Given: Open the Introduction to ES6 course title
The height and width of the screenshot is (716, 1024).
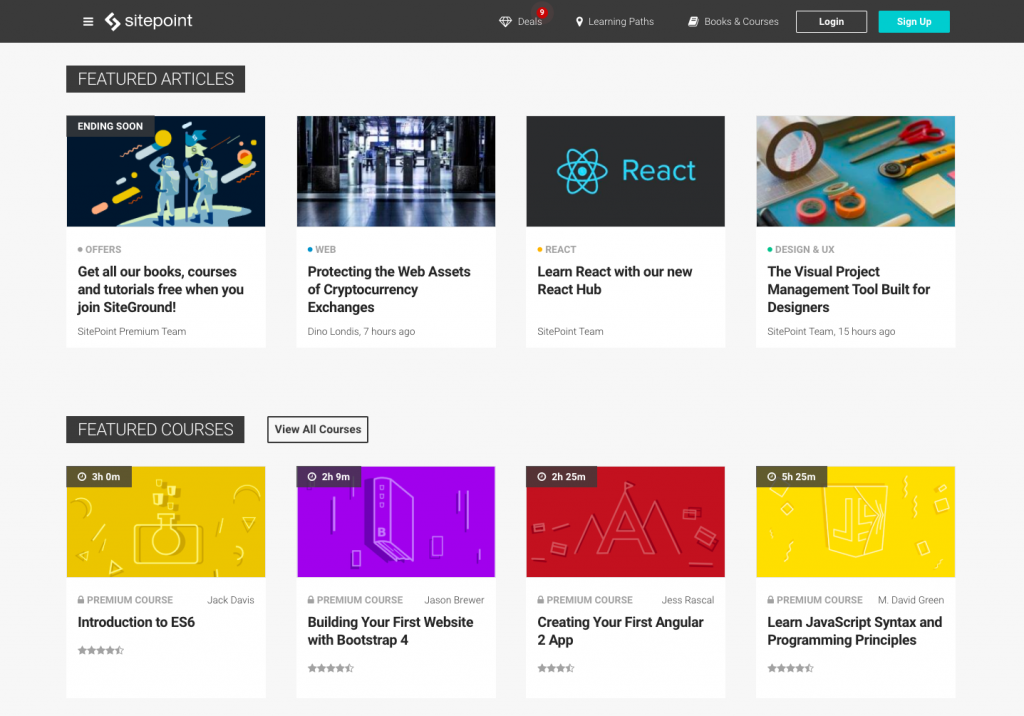Looking at the screenshot, I should pos(136,622).
